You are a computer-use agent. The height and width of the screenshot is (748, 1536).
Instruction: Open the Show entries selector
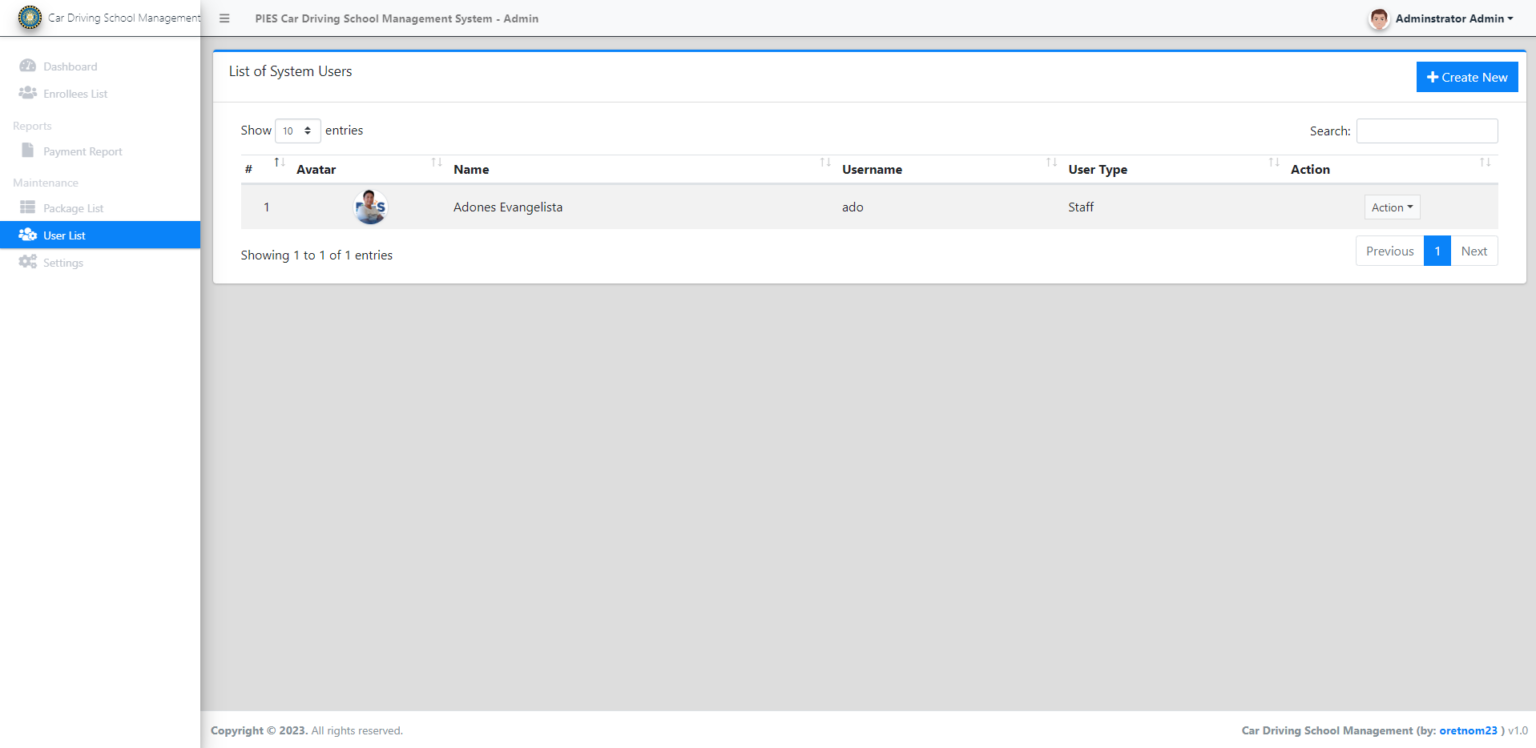point(297,130)
